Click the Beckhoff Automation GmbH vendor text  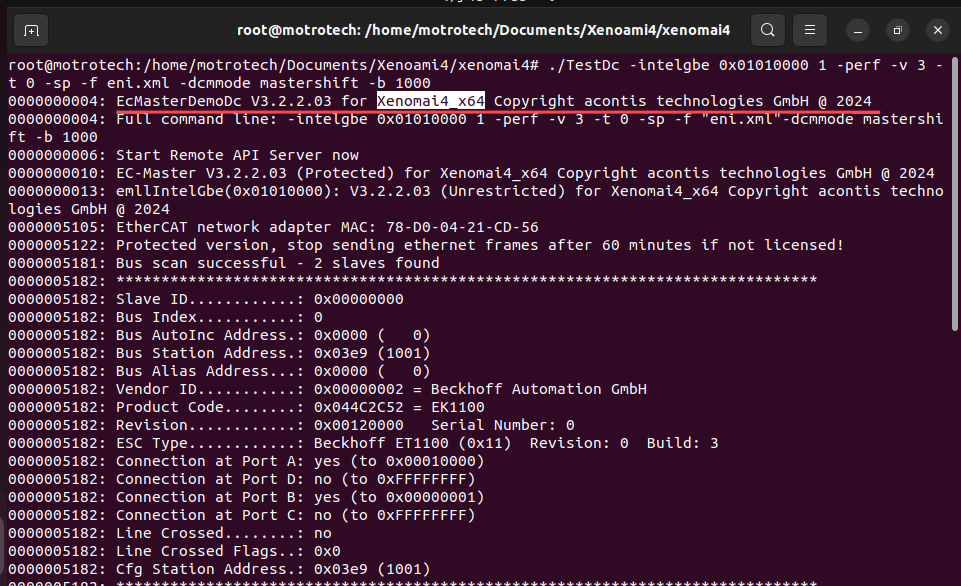pyautogui.click(x=539, y=389)
